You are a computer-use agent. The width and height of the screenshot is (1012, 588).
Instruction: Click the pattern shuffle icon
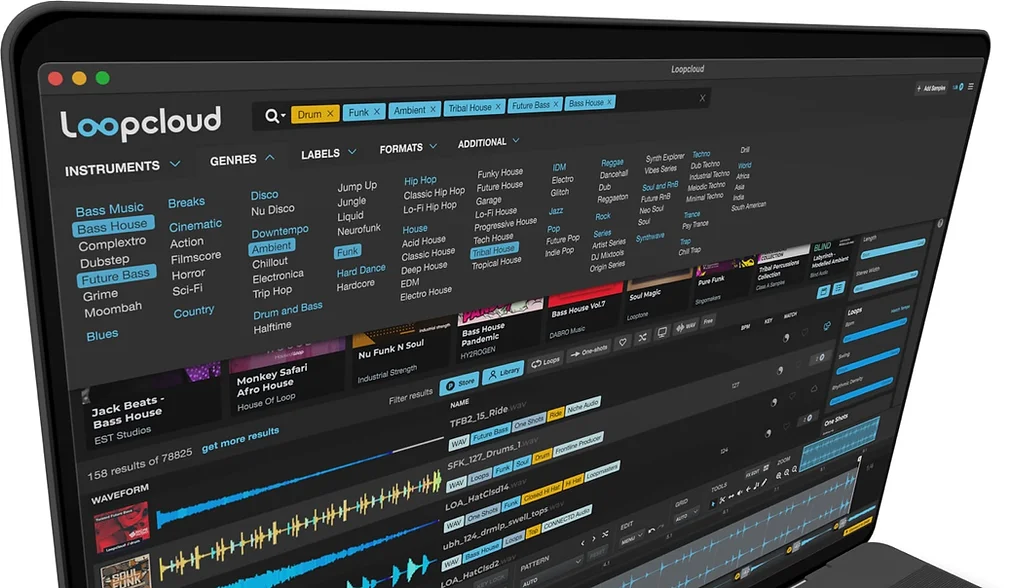click(x=605, y=535)
